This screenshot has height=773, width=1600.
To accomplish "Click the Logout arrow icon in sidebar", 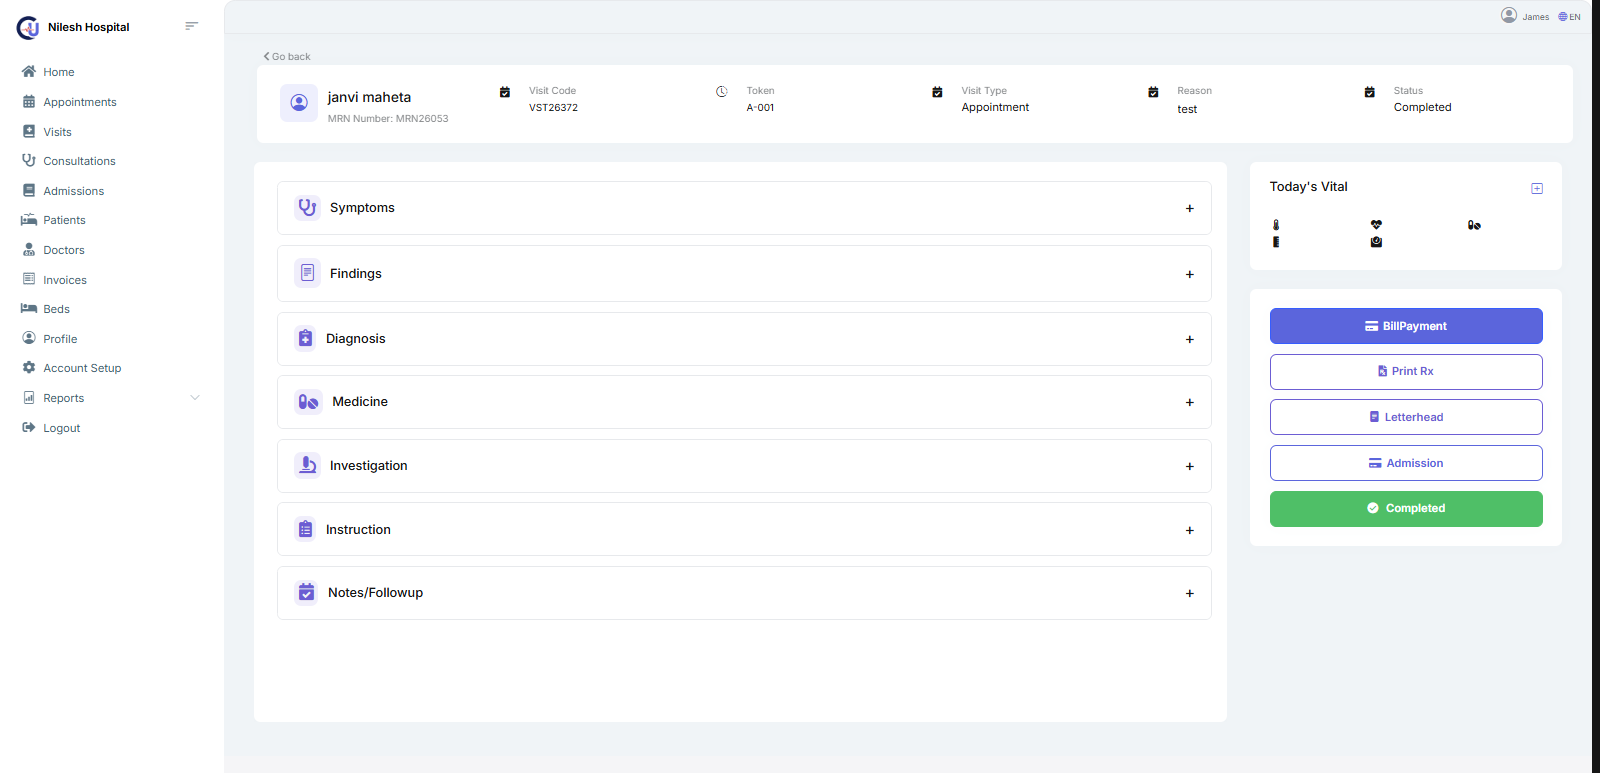I will 29,427.
